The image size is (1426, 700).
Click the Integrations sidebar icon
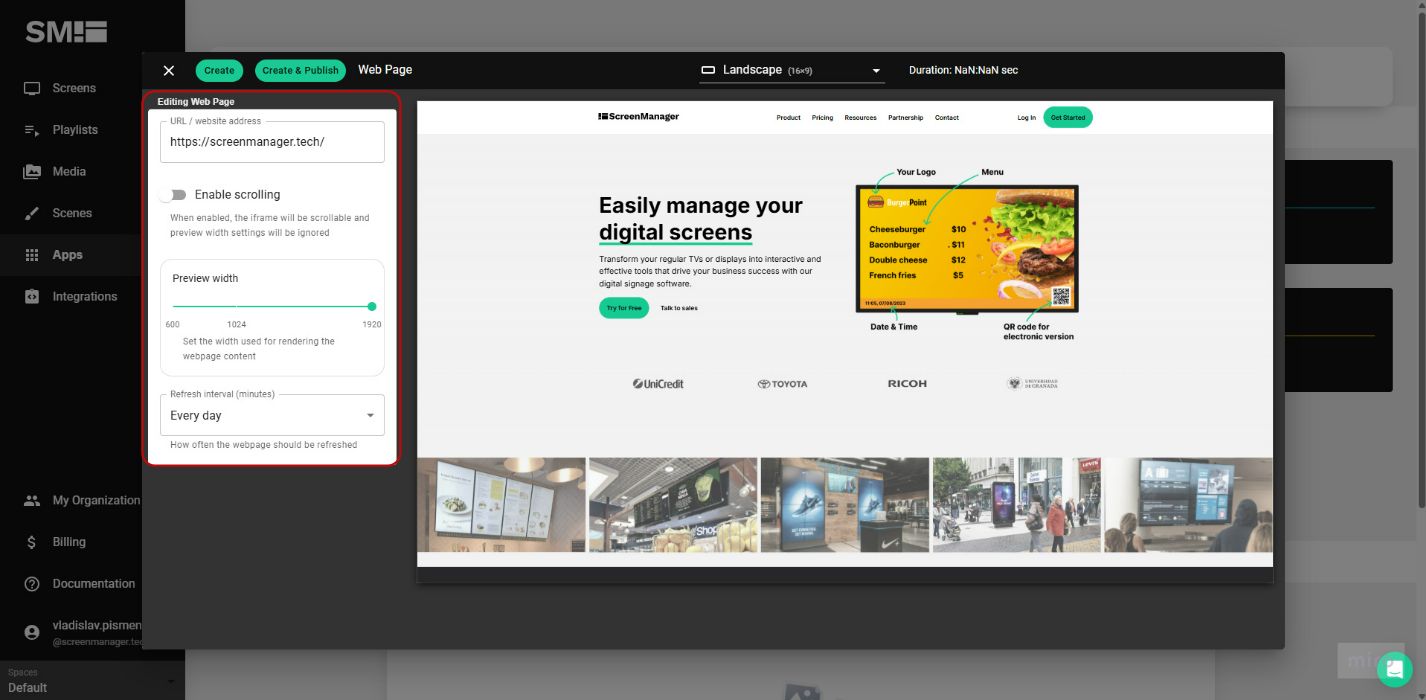(x=33, y=296)
